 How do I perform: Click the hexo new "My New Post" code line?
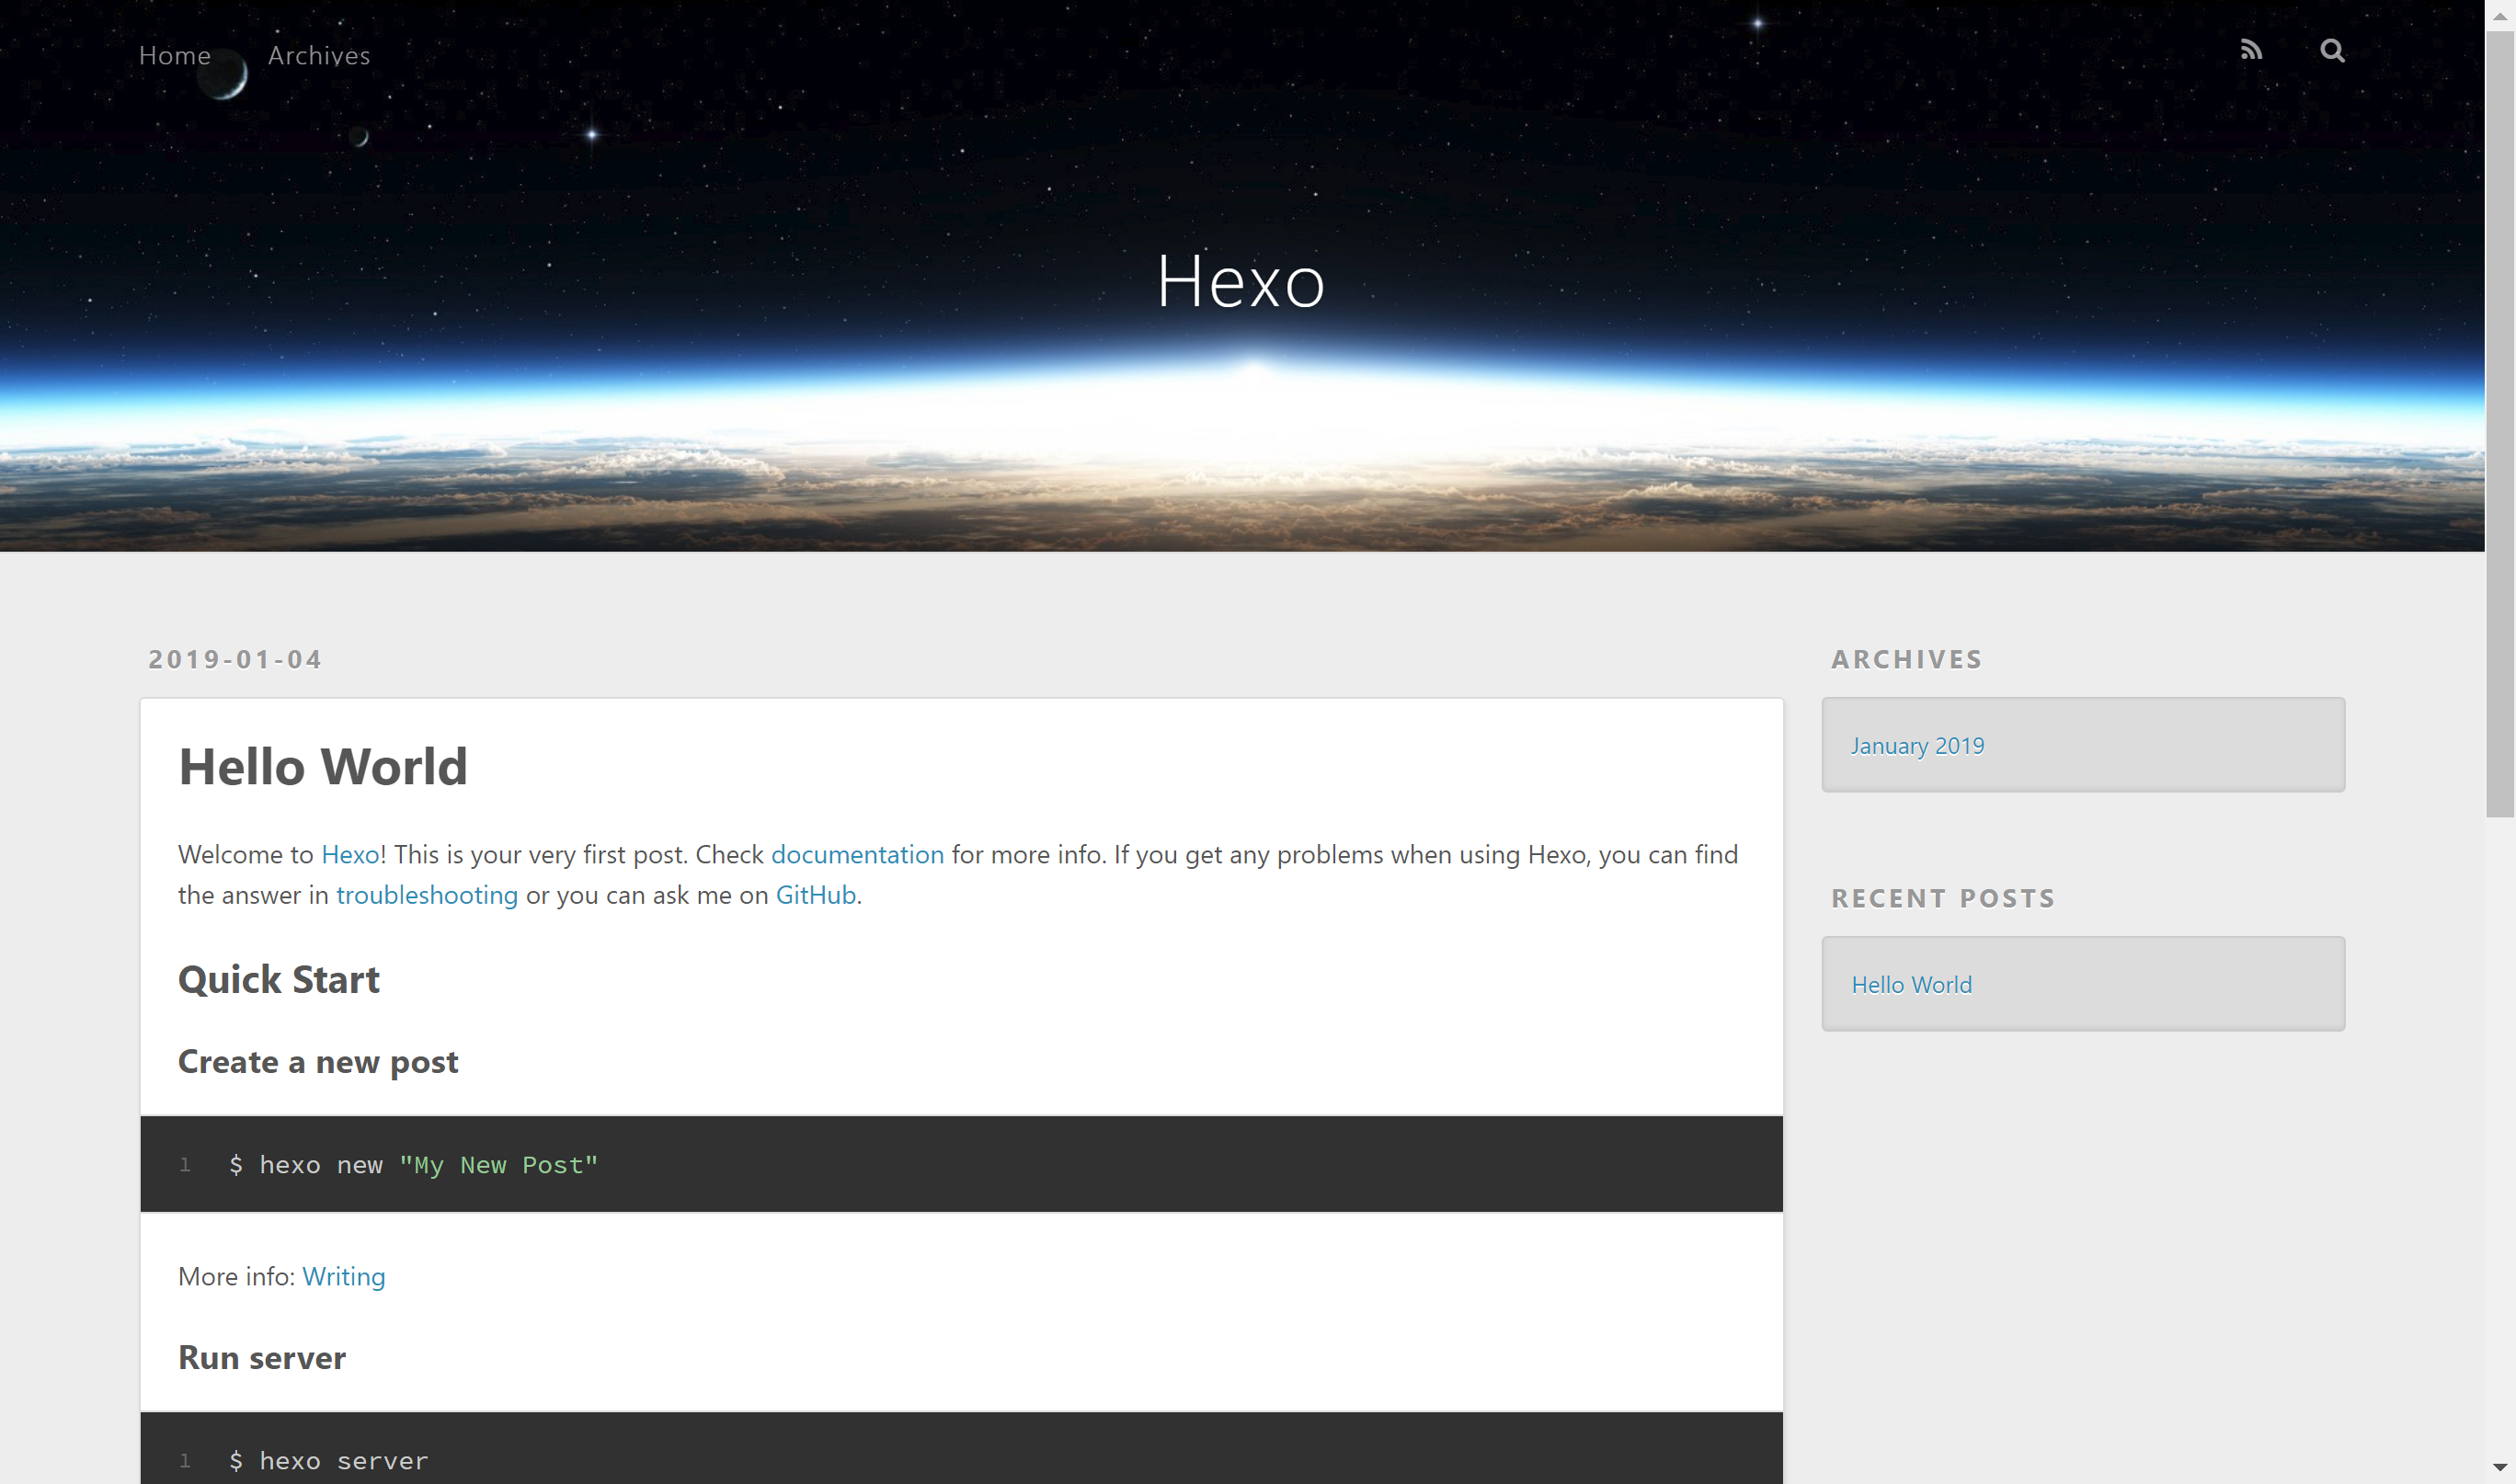point(413,1165)
